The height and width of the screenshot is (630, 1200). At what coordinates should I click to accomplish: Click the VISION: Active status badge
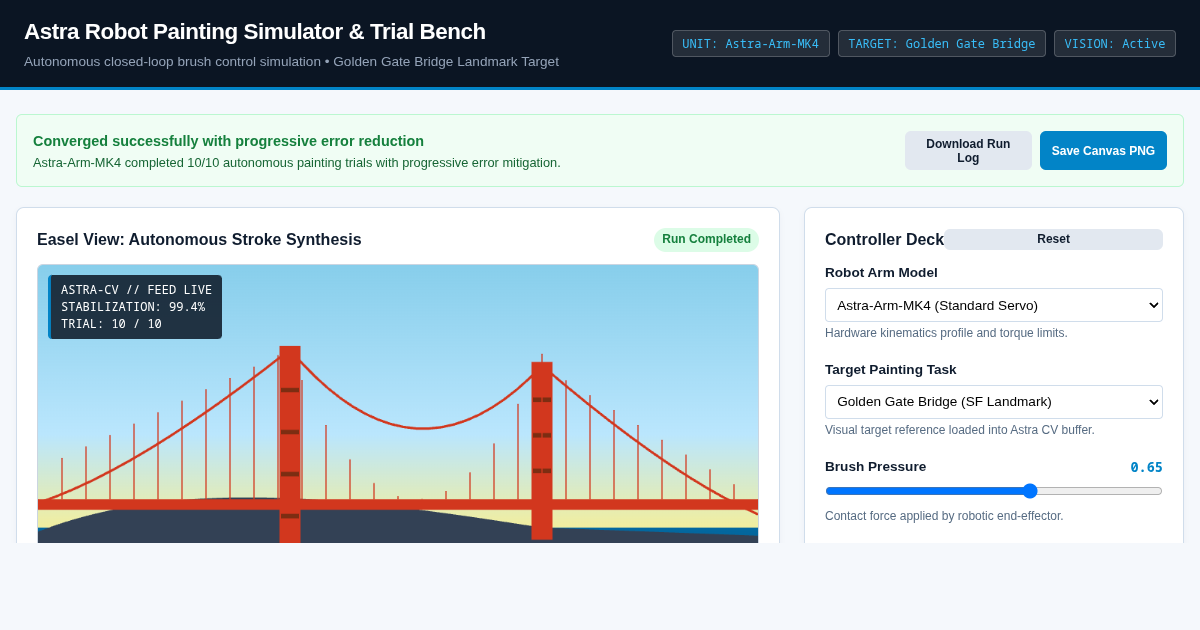1115,44
